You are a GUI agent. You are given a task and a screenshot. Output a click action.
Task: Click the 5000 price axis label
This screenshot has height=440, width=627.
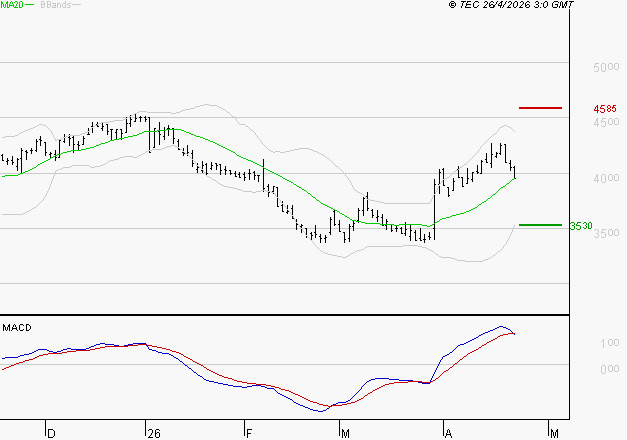[606, 67]
